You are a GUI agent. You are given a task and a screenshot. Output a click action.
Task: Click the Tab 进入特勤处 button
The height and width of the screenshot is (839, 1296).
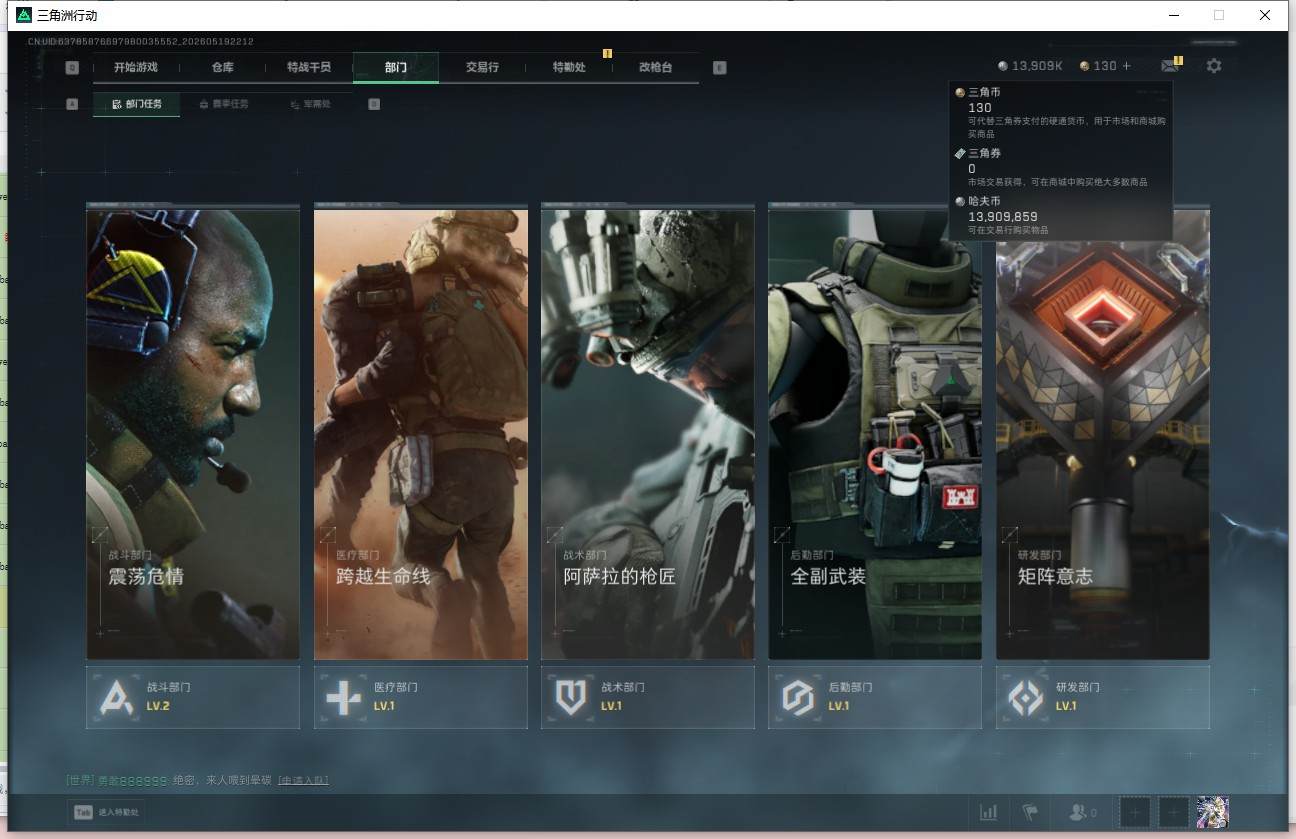105,813
